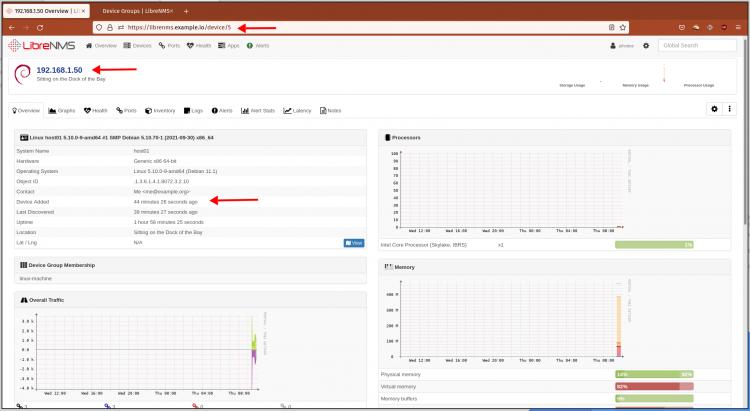Expand the device three-dot options menu

coord(730,109)
